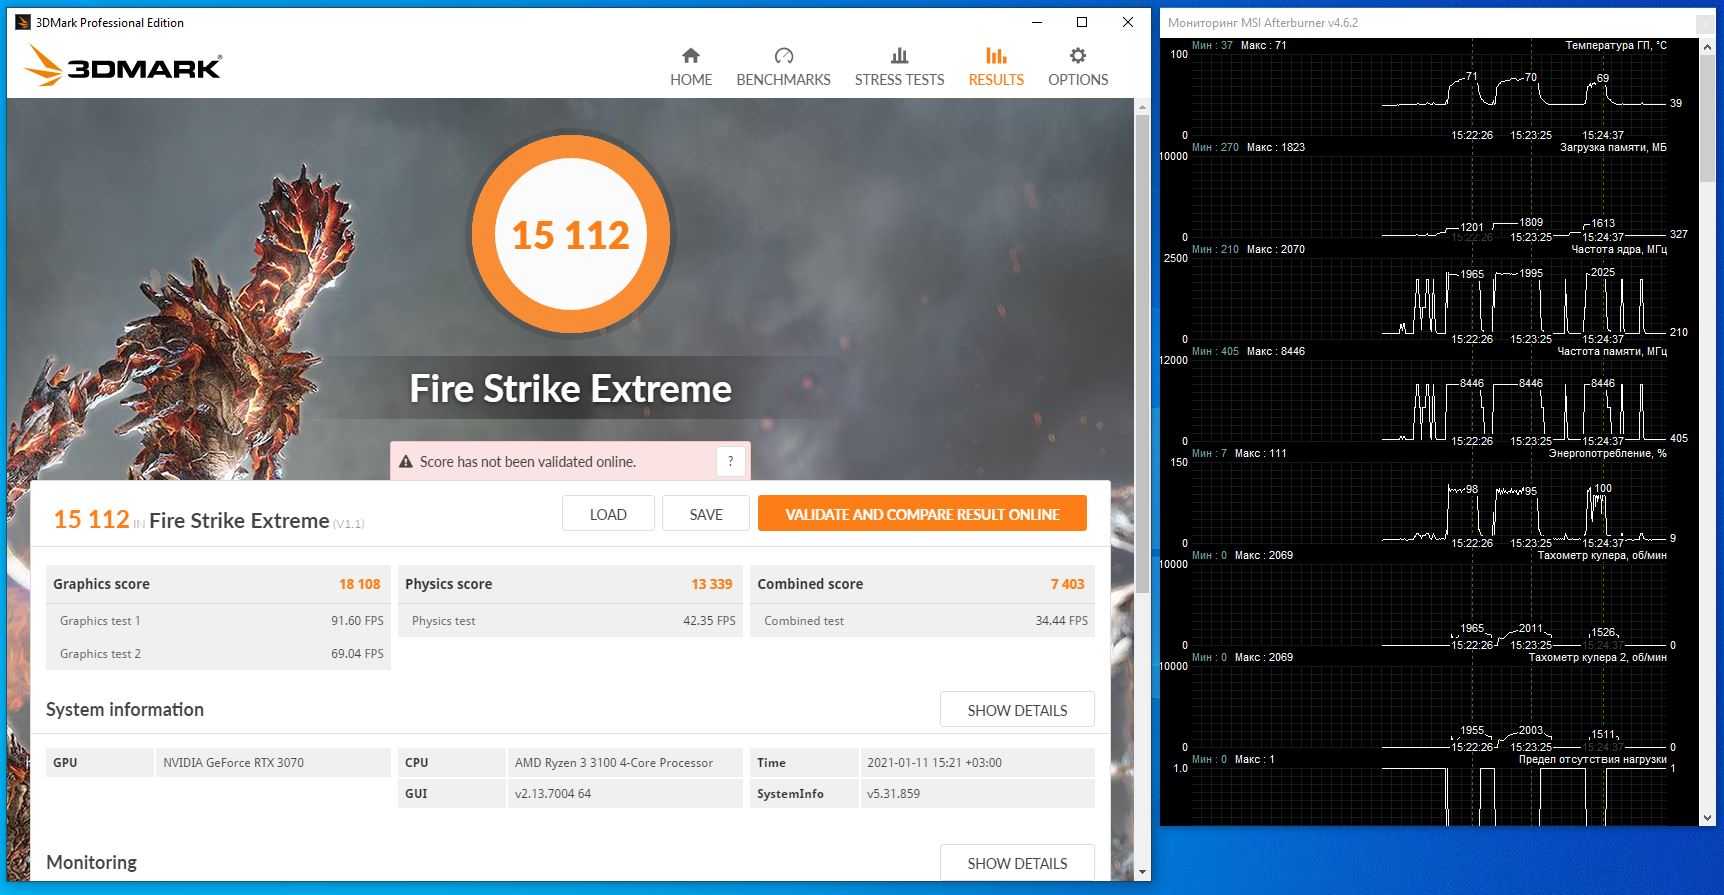
Task: Click the Afterburner monitoring scroll-down arrow
Action: 1707,818
